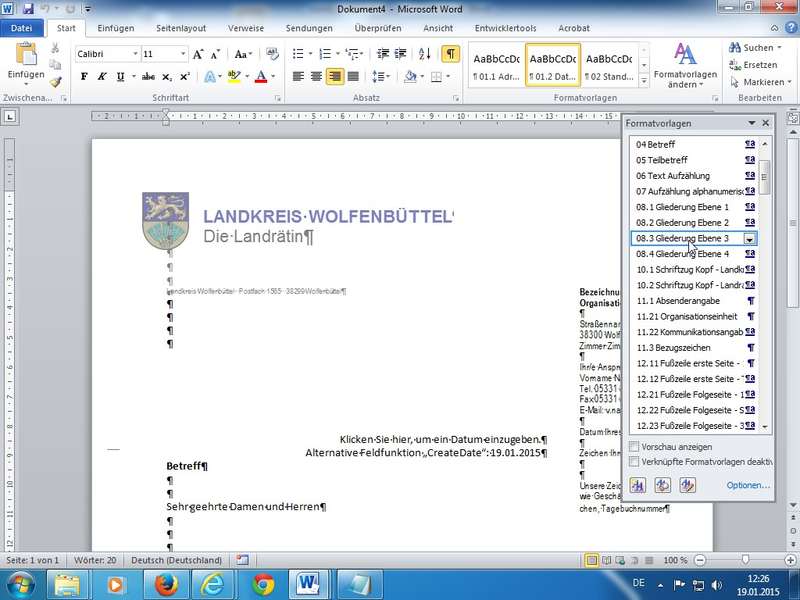
Task: Switch to Verweise tab
Action: coord(246,28)
